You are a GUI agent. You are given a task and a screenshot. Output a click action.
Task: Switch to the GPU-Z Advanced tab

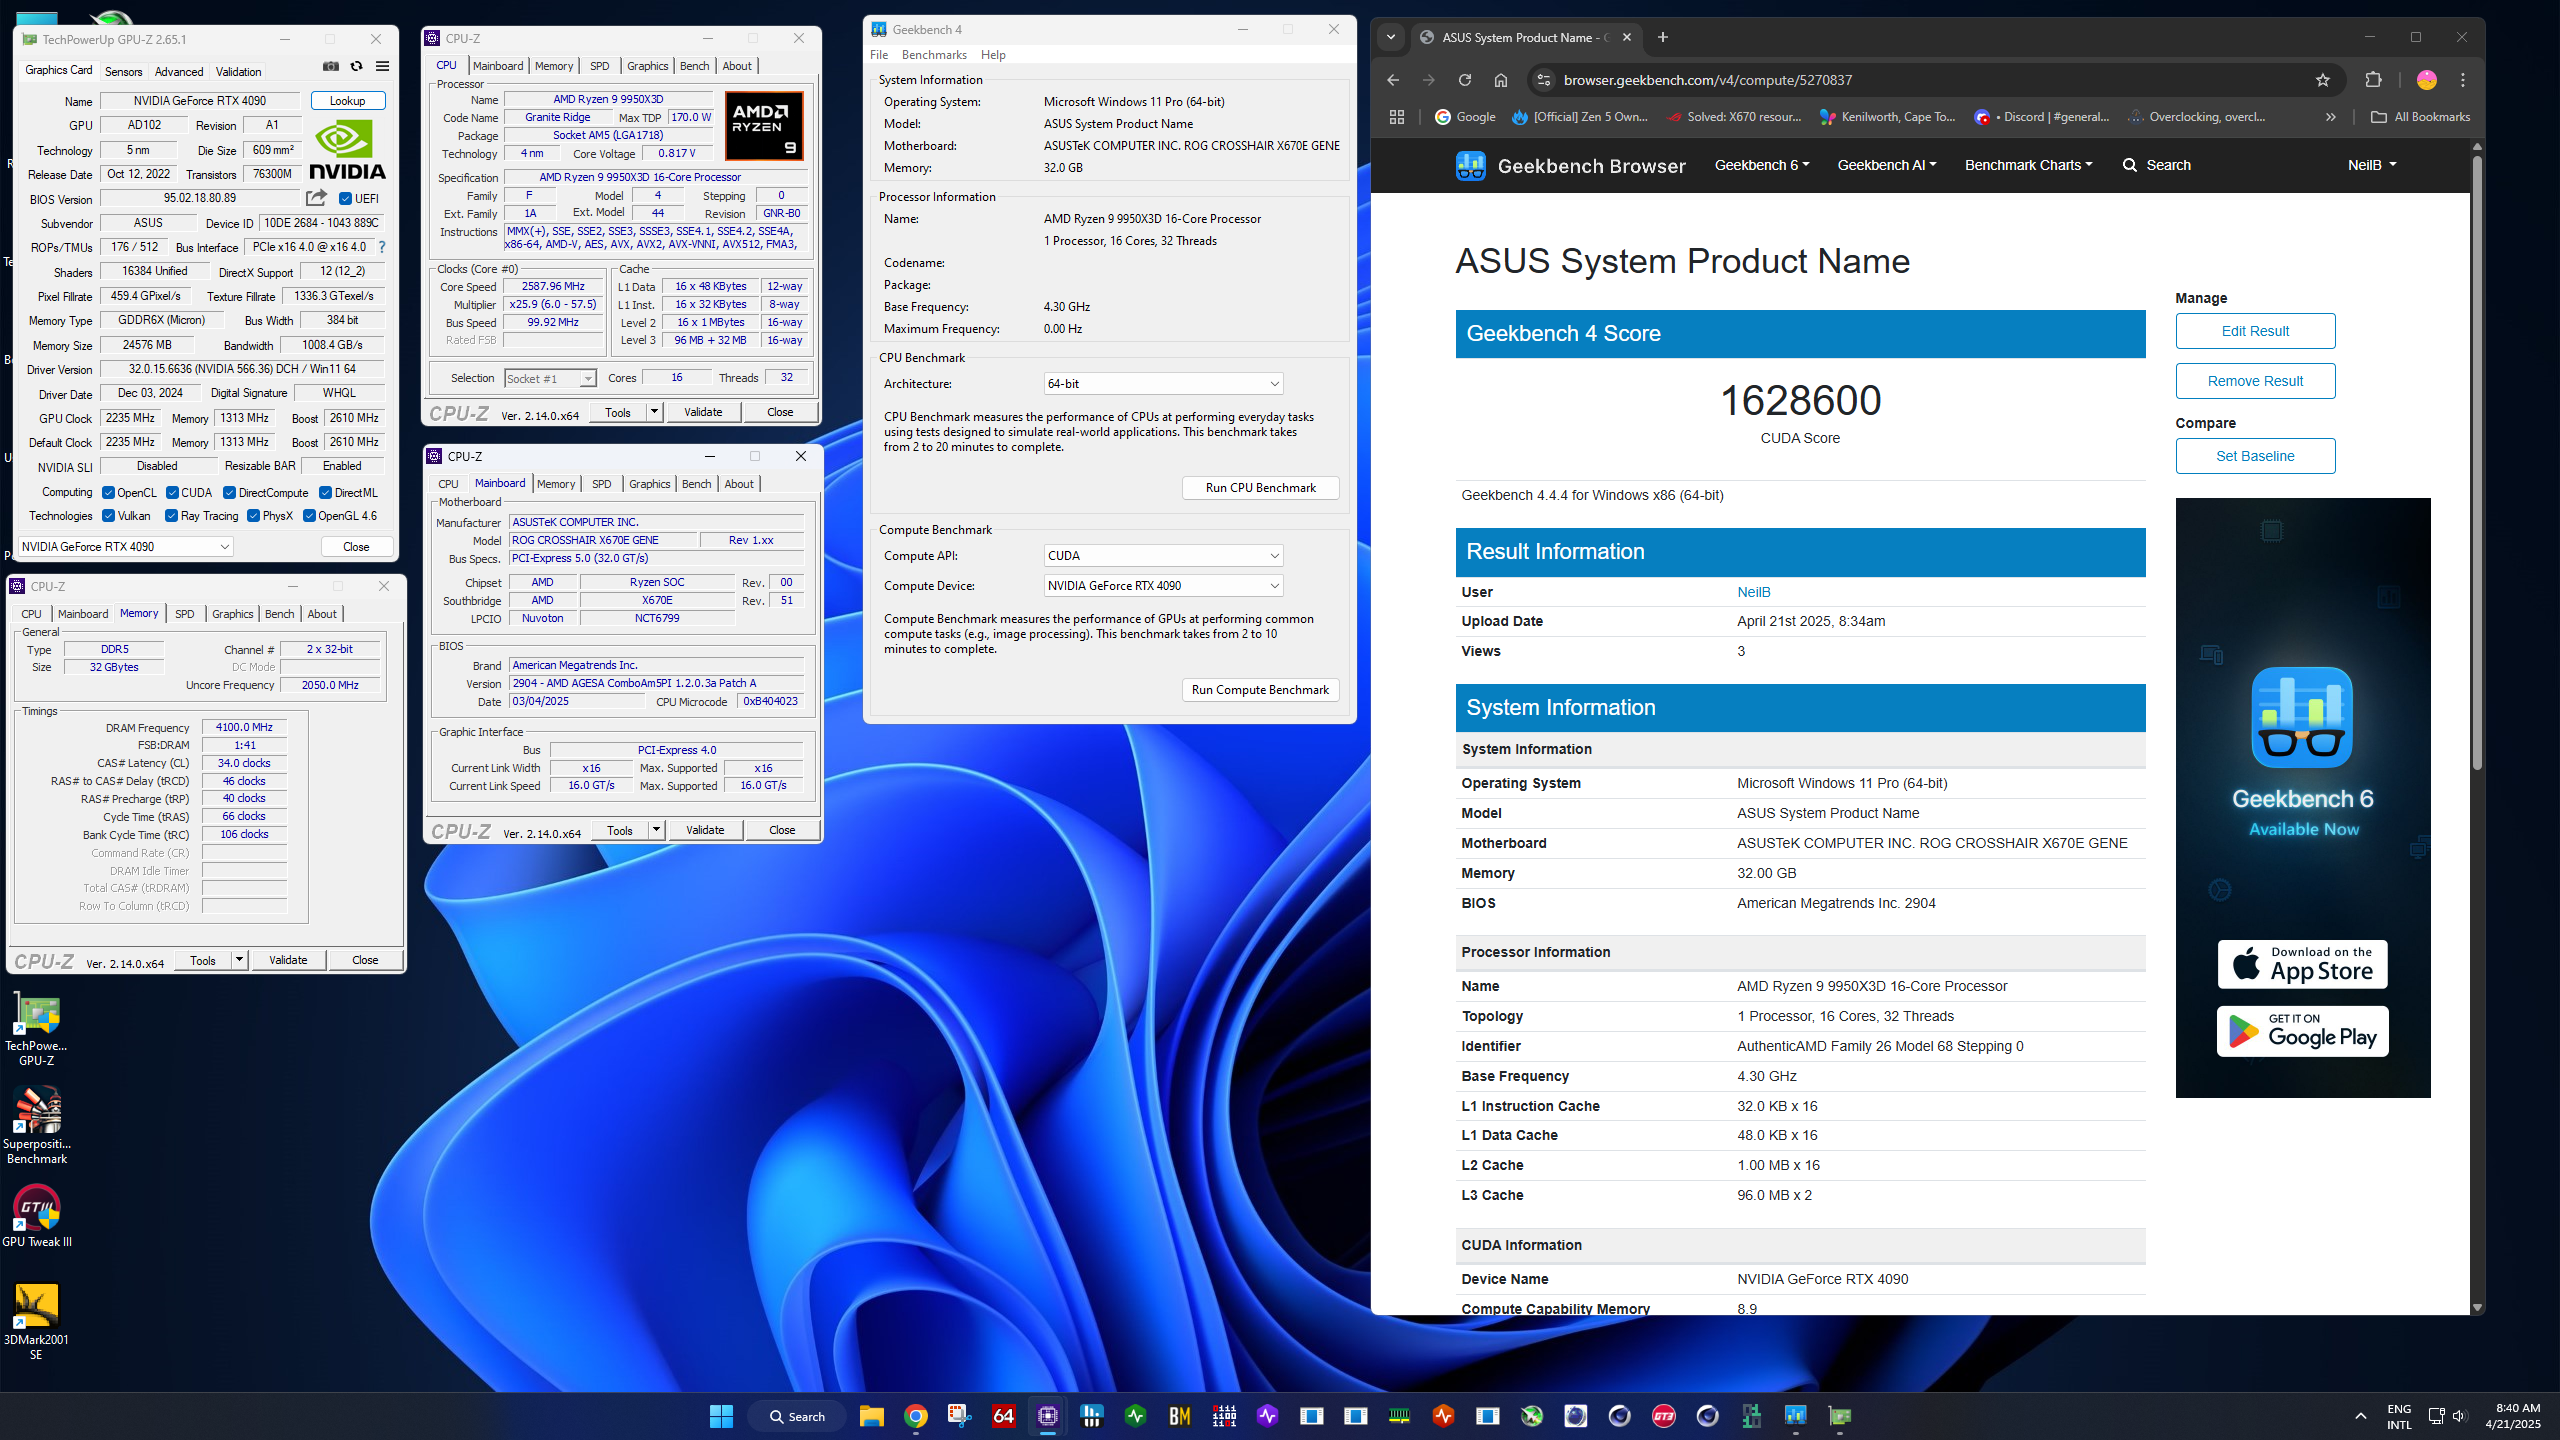pyautogui.click(x=179, y=72)
